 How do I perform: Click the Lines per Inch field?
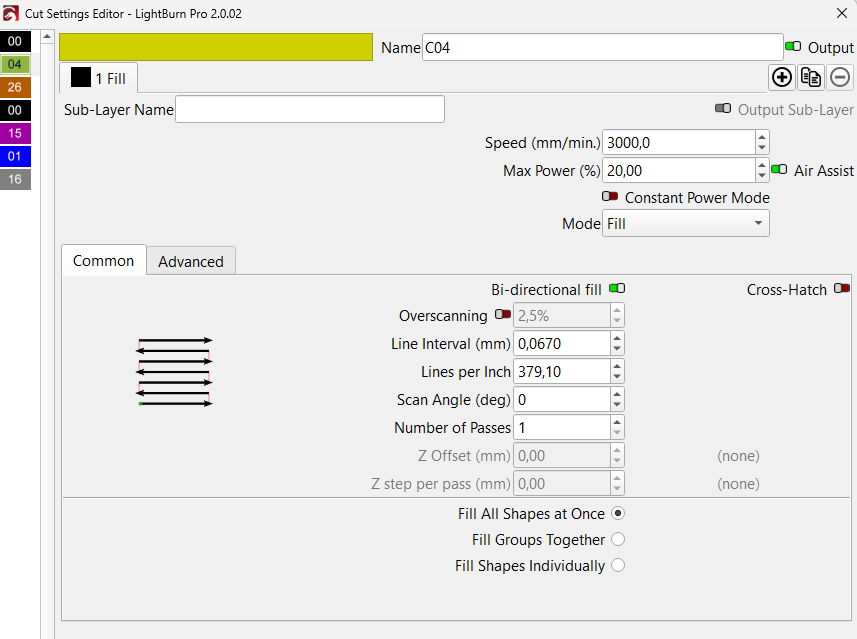pos(561,372)
